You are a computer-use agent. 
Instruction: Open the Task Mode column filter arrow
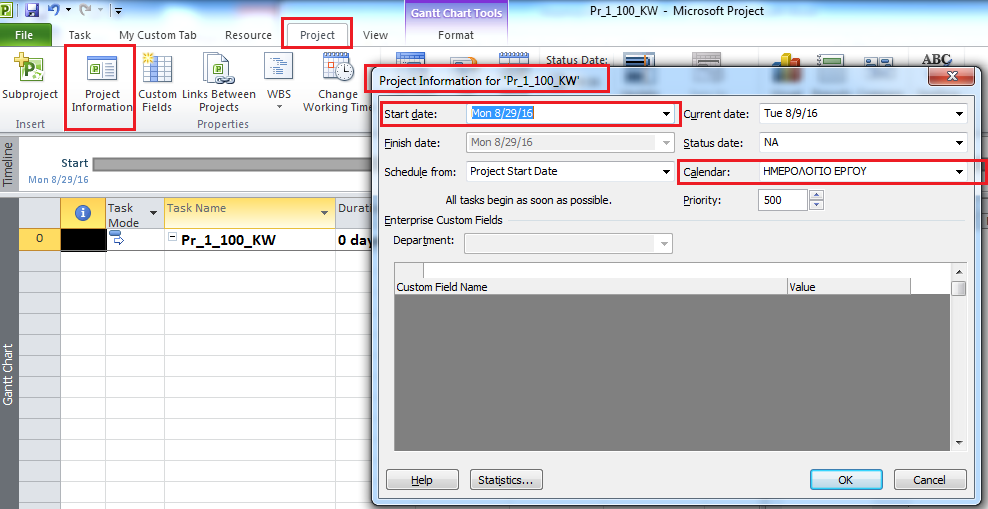tap(153, 214)
